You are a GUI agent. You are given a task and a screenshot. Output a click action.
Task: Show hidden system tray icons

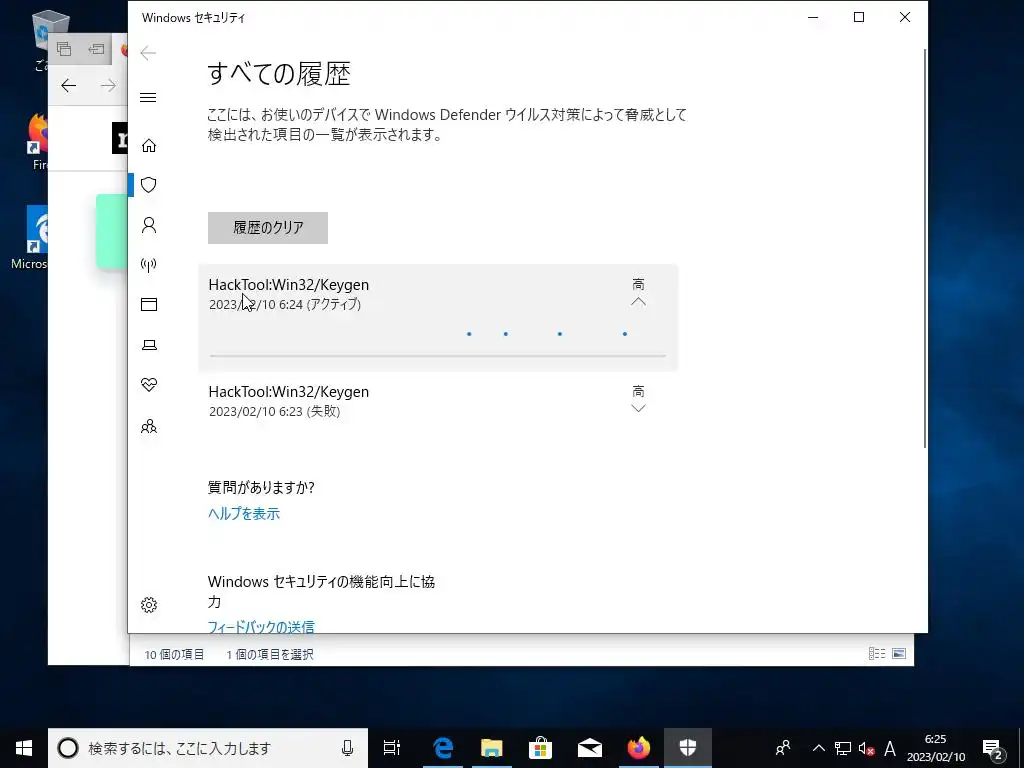click(x=818, y=748)
